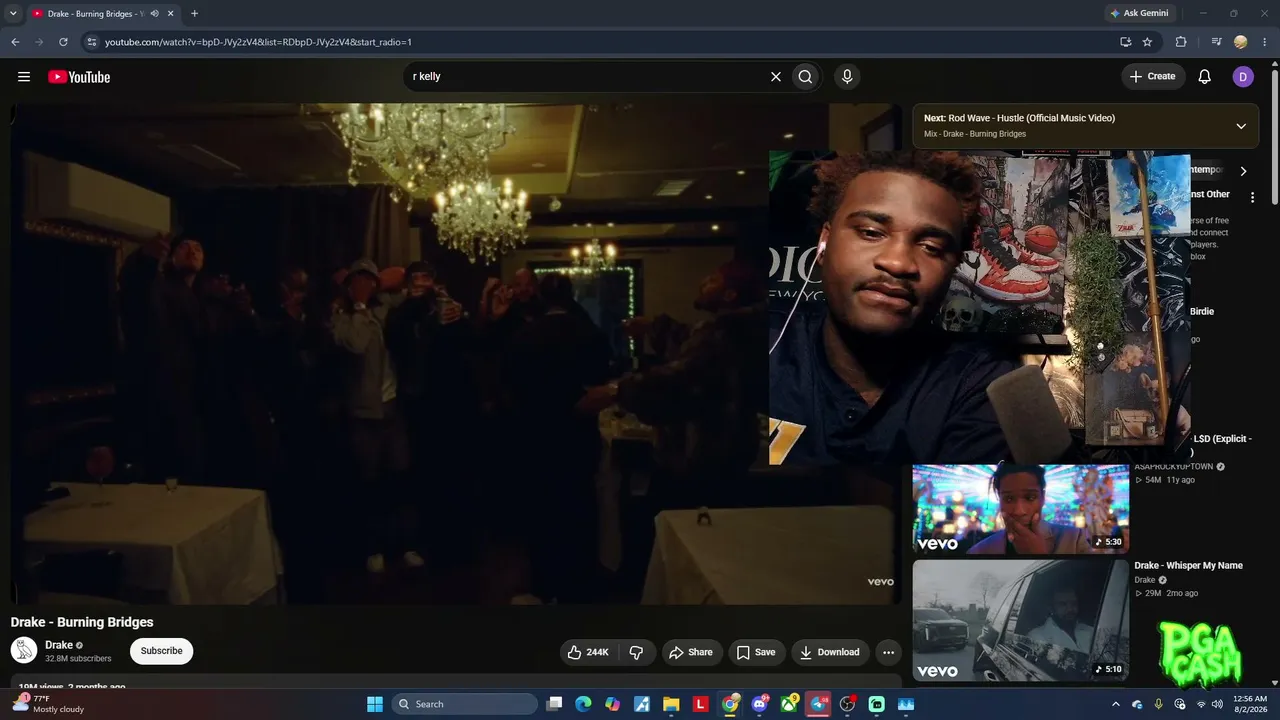Show next category chips with arrow
Viewport: 1280px width, 720px height.
tap(1243, 171)
